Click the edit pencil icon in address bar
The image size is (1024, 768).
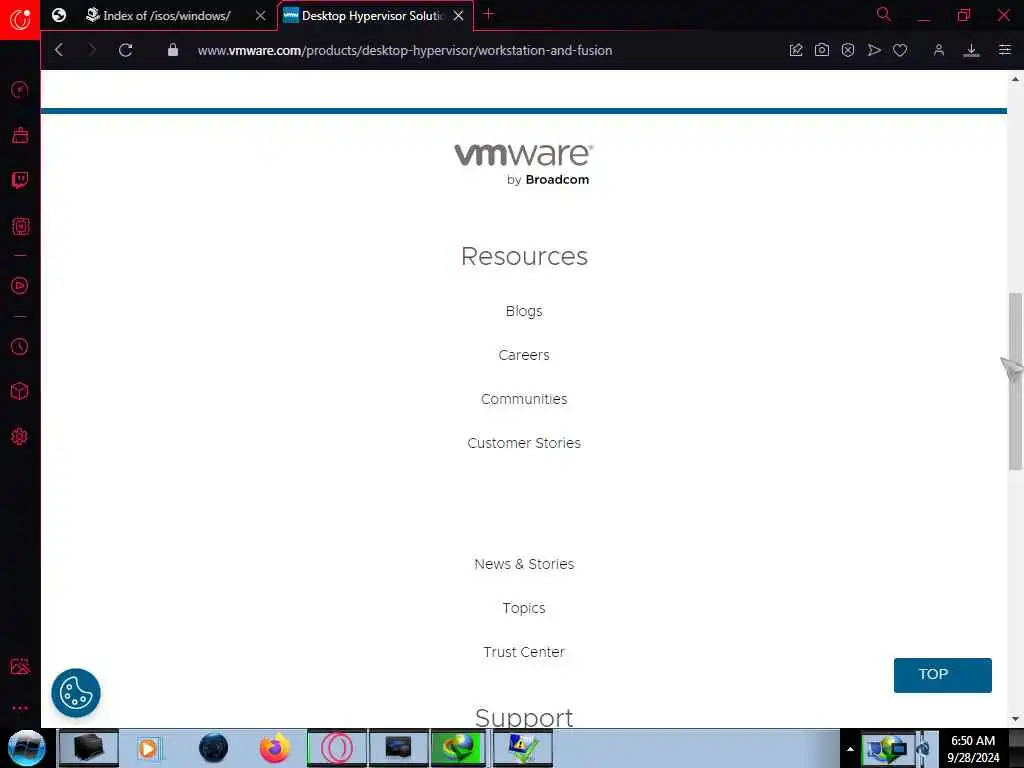click(795, 50)
